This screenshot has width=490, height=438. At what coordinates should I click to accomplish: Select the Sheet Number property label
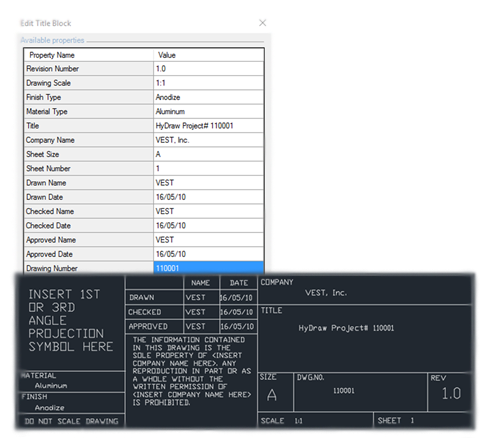click(89, 169)
